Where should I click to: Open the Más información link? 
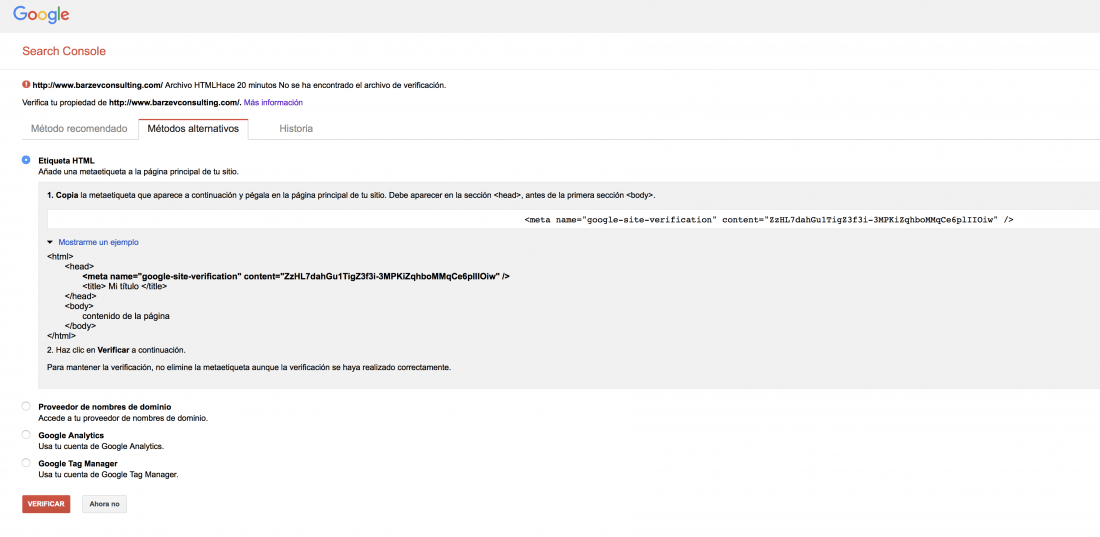tap(273, 102)
